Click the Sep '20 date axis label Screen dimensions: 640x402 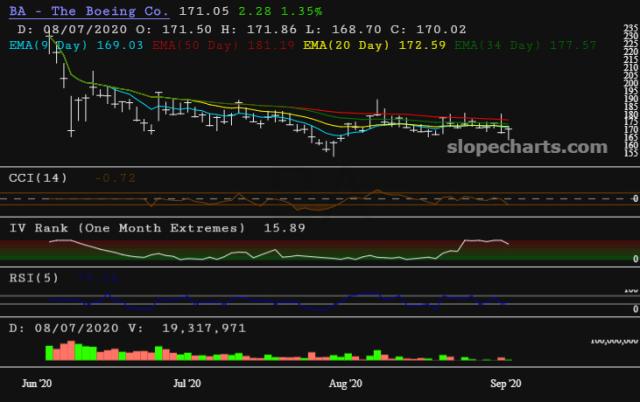(x=503, y=383)
